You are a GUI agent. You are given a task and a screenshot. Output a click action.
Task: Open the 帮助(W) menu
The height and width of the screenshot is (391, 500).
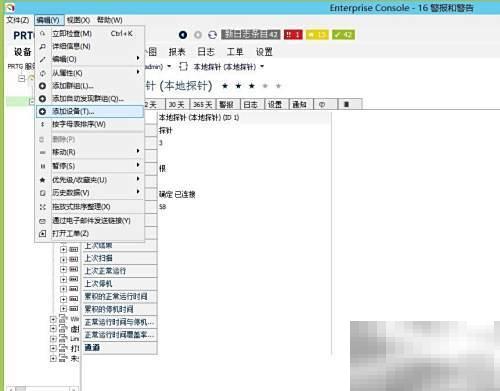[110, 20]
